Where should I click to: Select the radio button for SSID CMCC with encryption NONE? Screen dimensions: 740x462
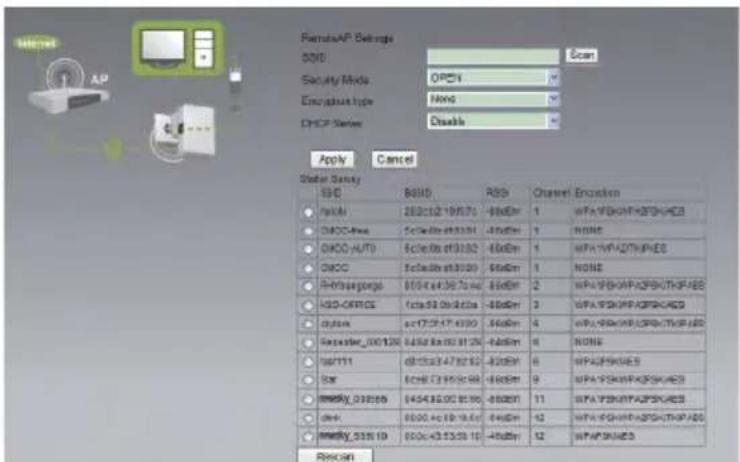point(308,268)
